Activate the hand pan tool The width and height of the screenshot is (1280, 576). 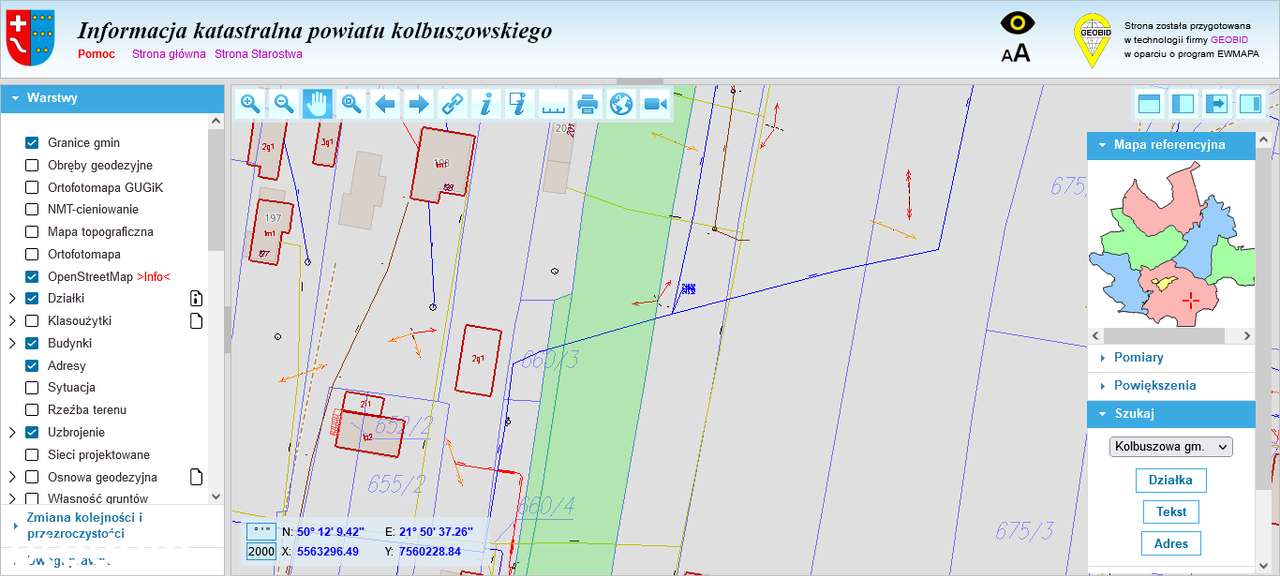(x=318, y=103)
